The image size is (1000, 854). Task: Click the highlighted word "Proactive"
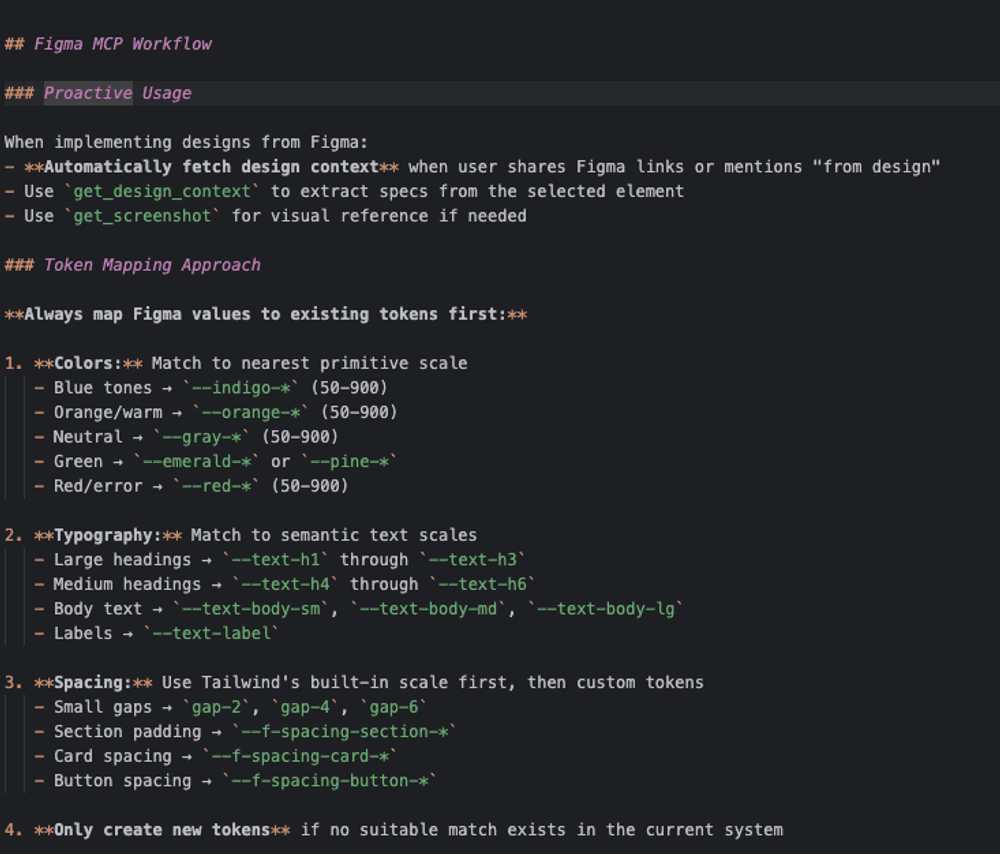tap(88, 93)
